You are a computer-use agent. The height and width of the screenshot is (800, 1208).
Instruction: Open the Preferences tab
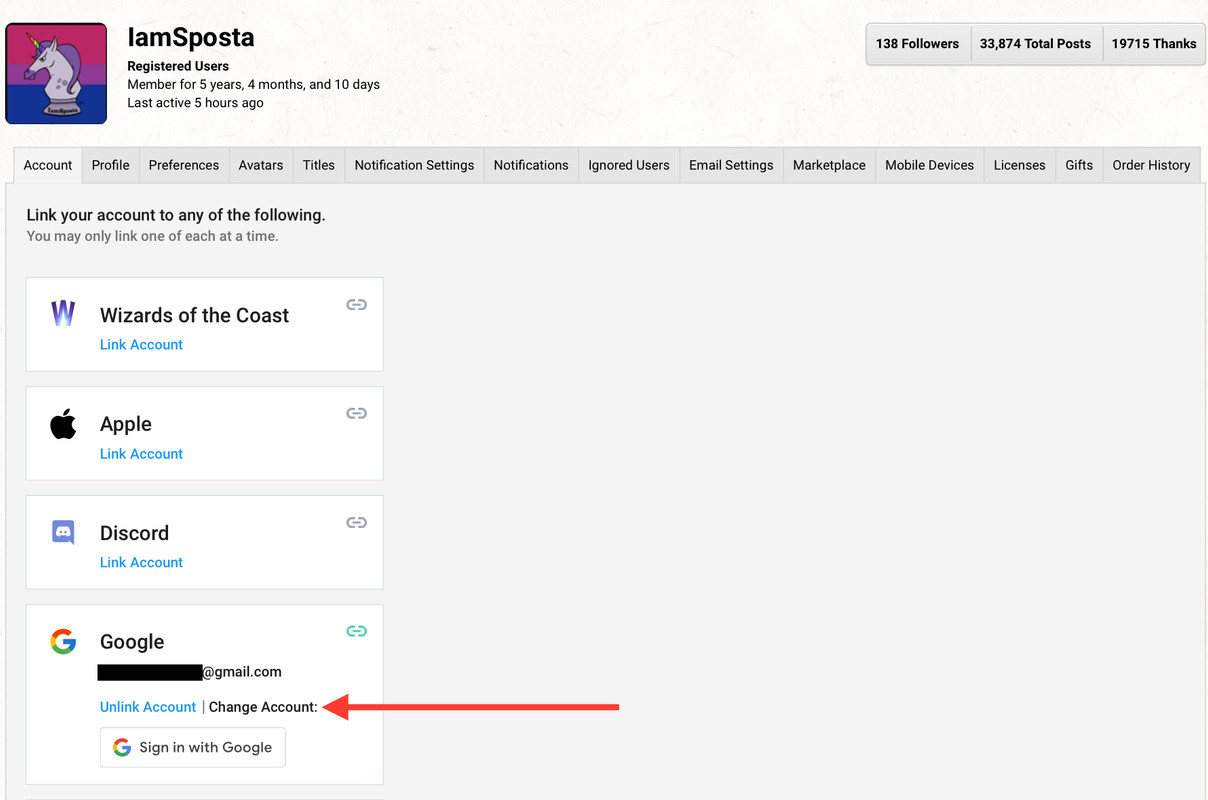[184, 165]
